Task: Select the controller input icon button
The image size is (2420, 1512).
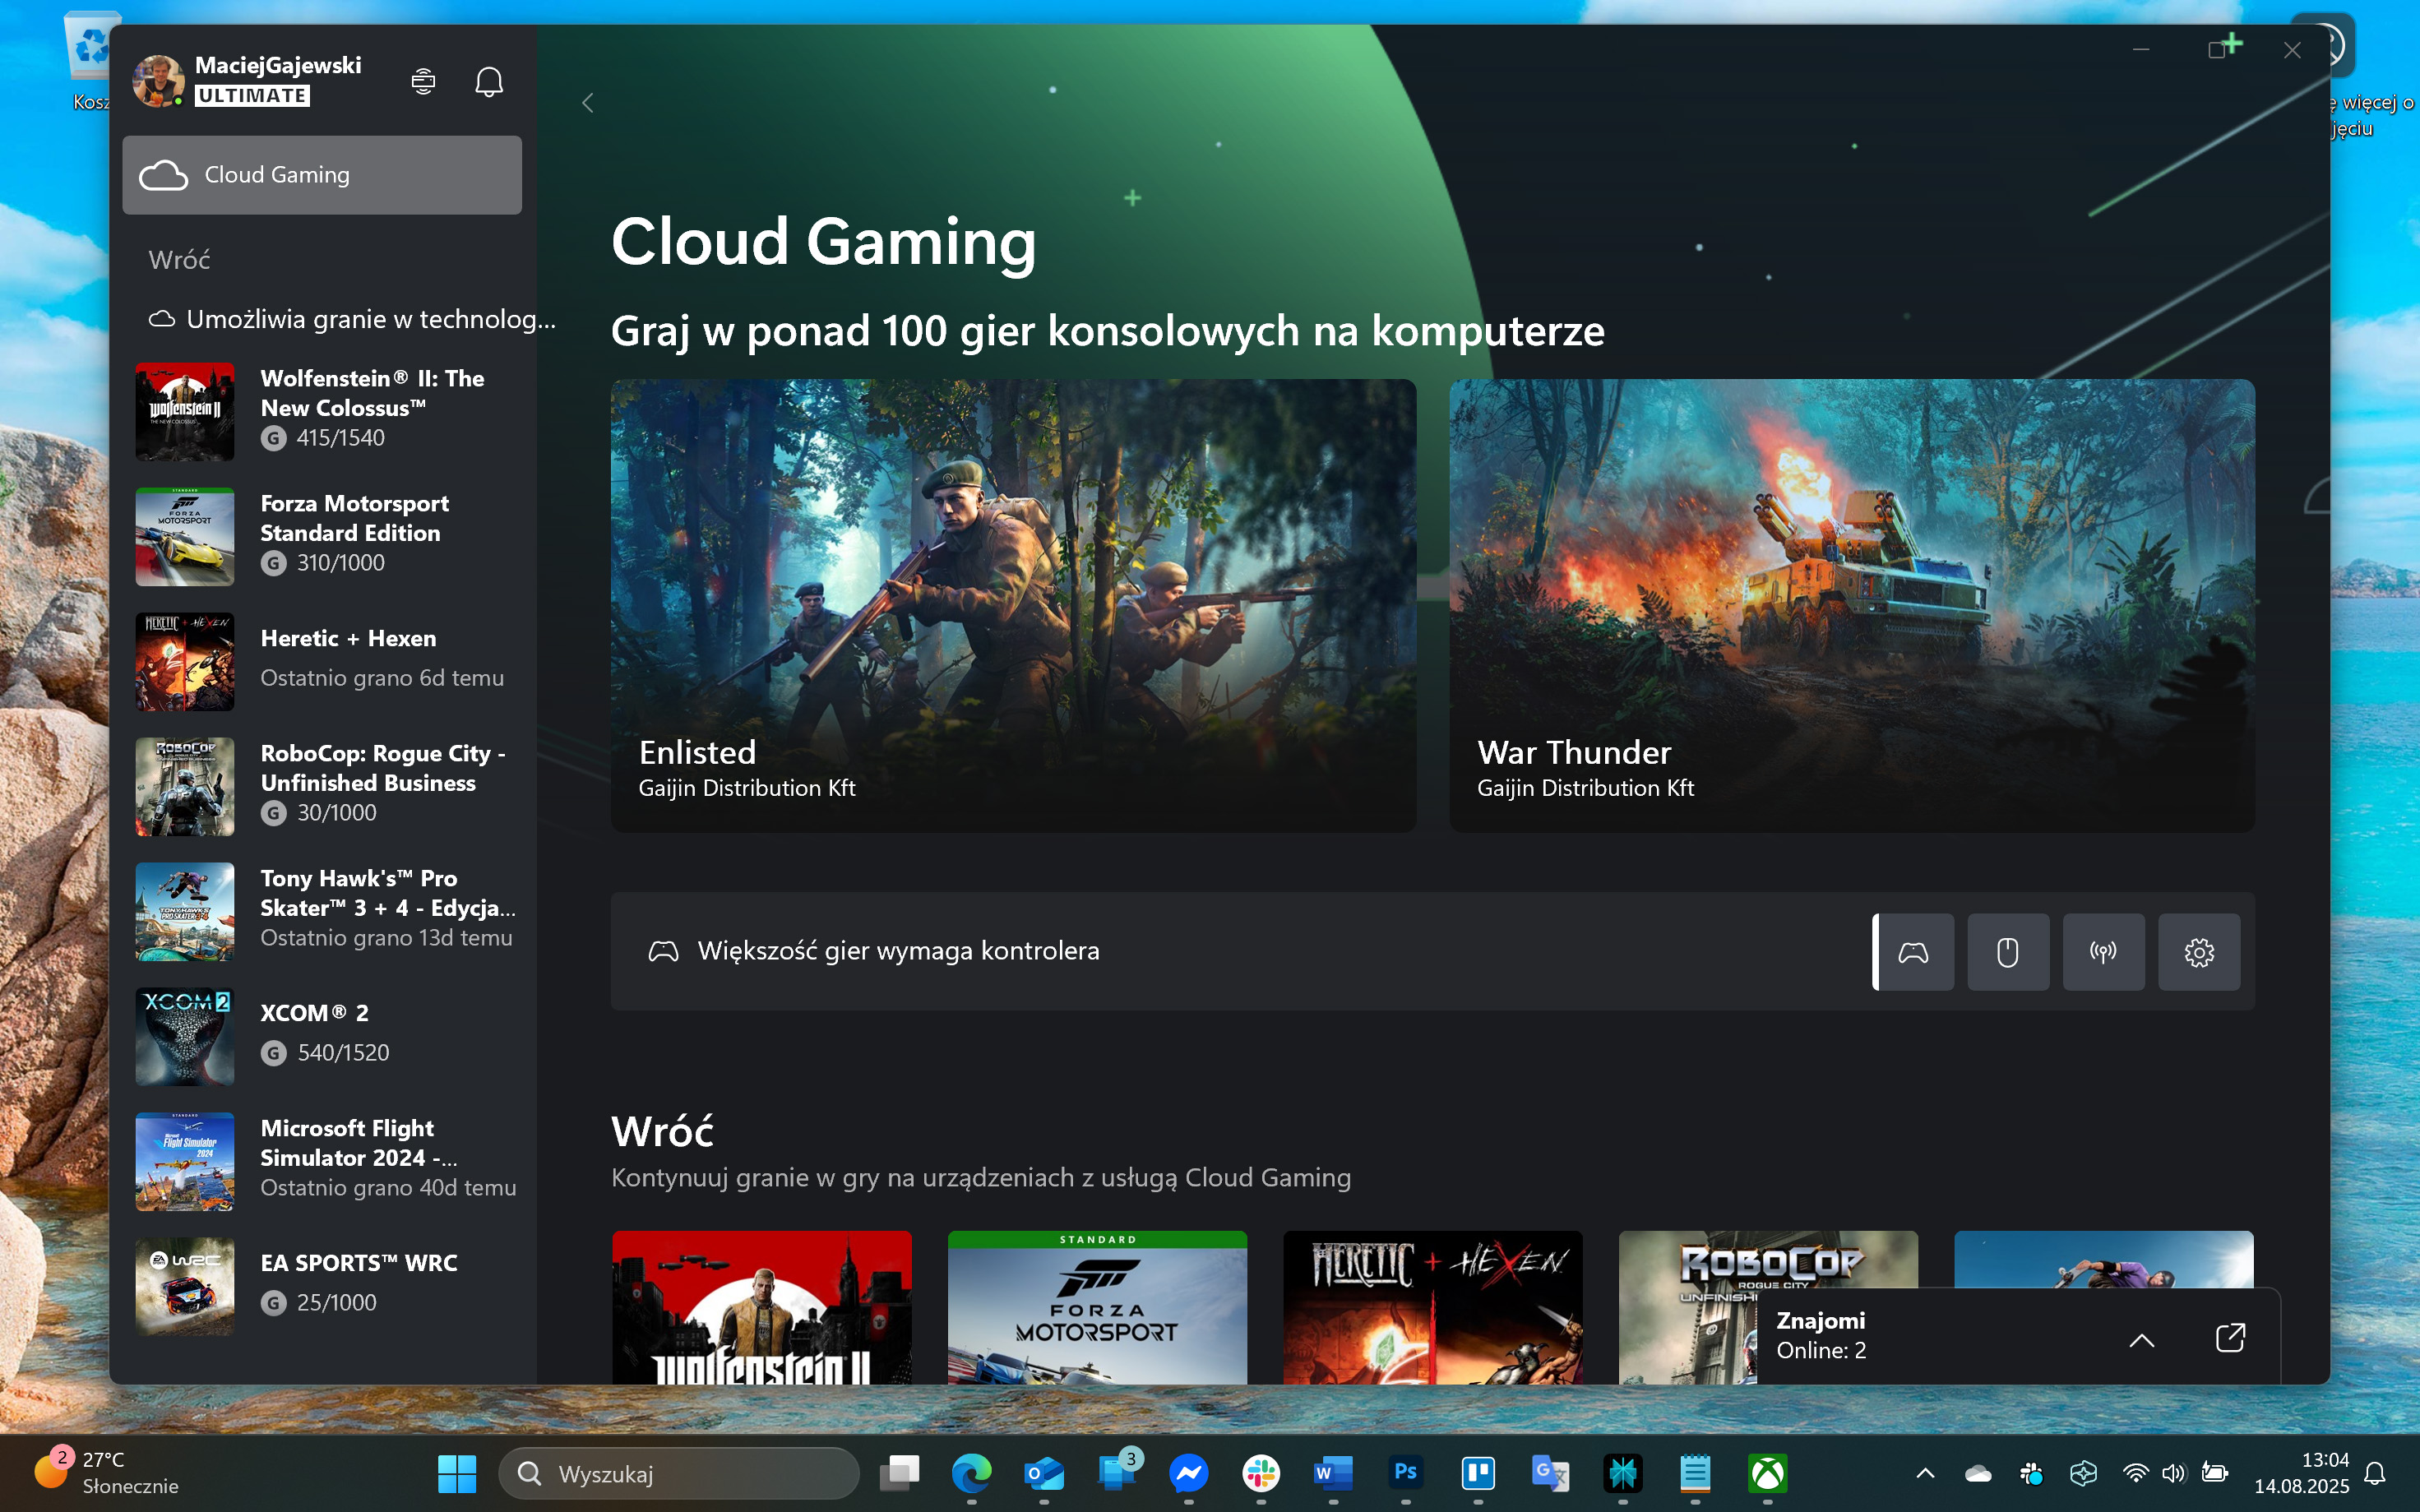Action: pyautogui.click(x=1913, y=951)
